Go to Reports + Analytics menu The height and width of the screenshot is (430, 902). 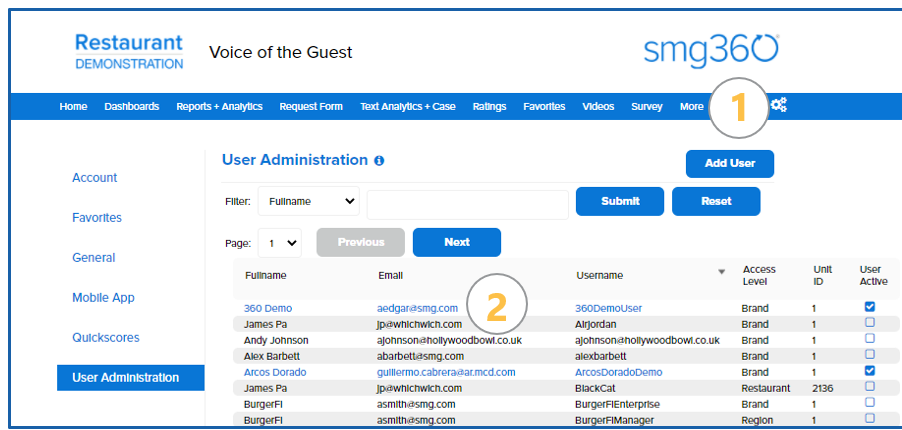point(219,107)
